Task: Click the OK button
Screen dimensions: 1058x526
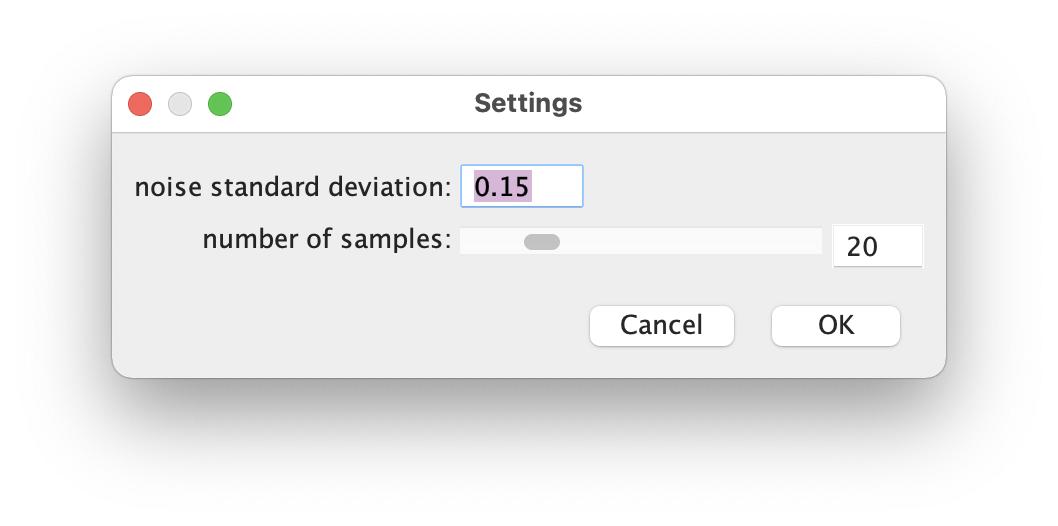Action: (836, 326)
